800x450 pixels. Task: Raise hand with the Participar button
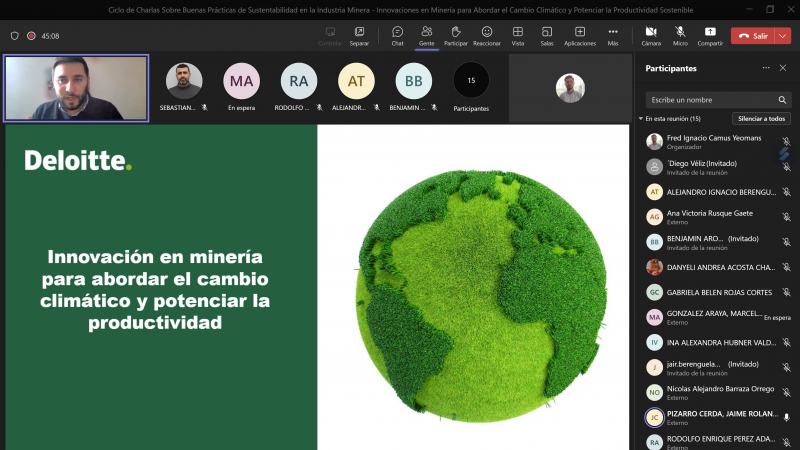456,36
